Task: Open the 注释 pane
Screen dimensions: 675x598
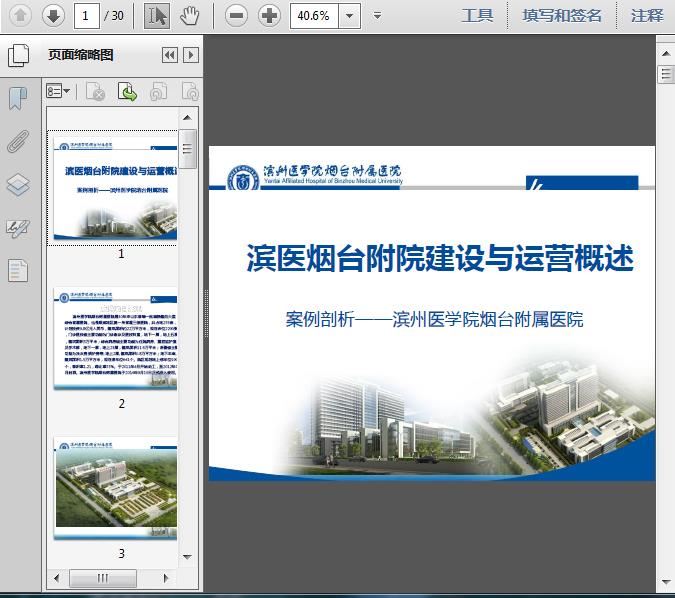Action: (x=647, y=16)
